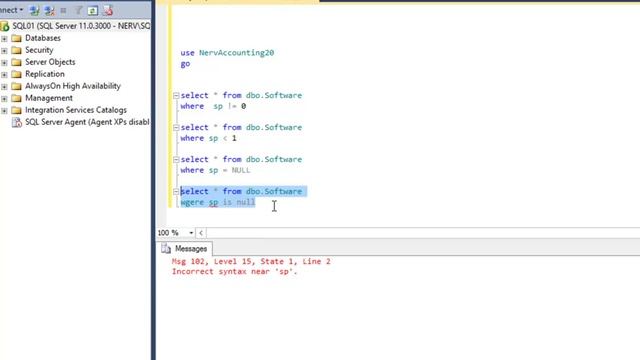The image size is (640, 360).
Task: Click the Management folder icon
Action: pyautogui.click(x=16, y=98)
